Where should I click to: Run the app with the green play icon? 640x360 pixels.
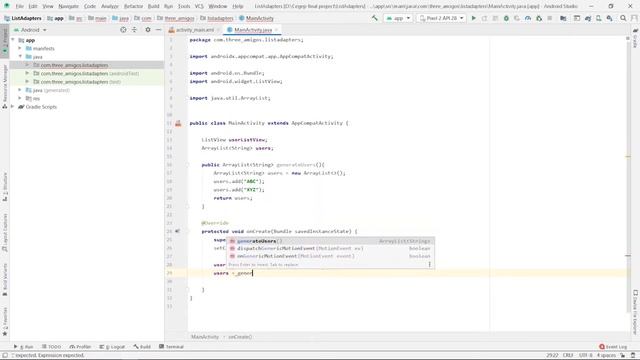[x=473, y=18]
